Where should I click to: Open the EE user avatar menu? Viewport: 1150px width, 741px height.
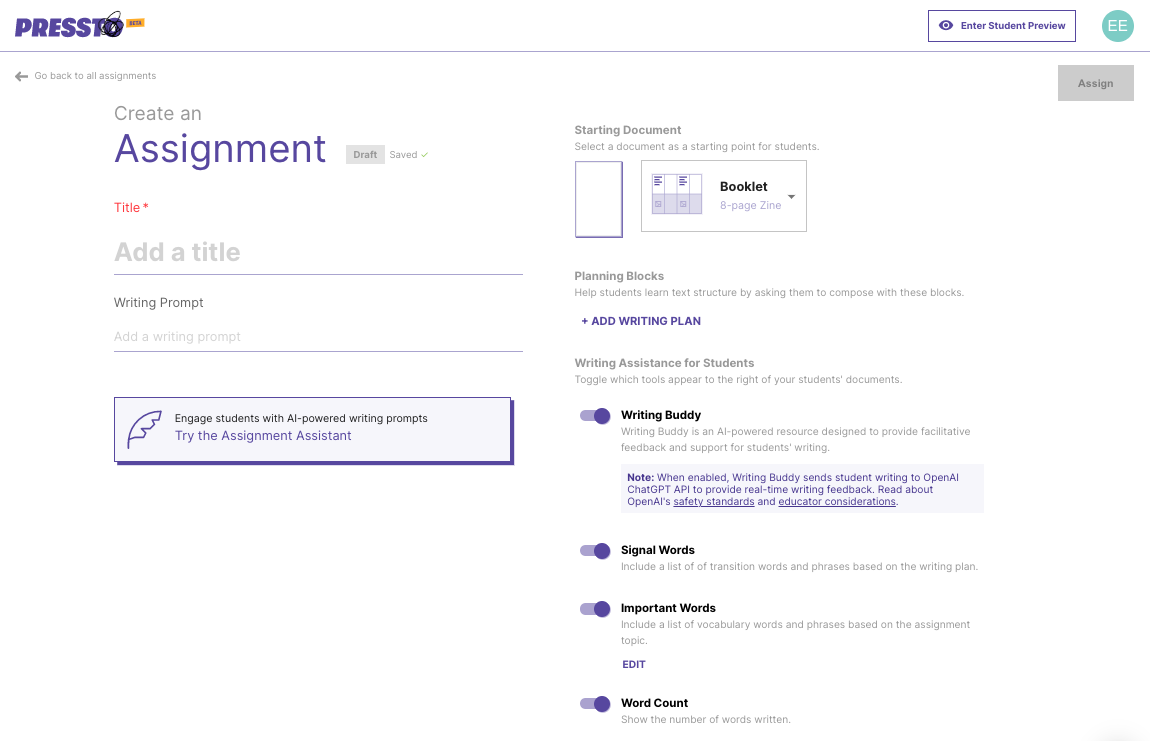click(x=1117, y=26)
